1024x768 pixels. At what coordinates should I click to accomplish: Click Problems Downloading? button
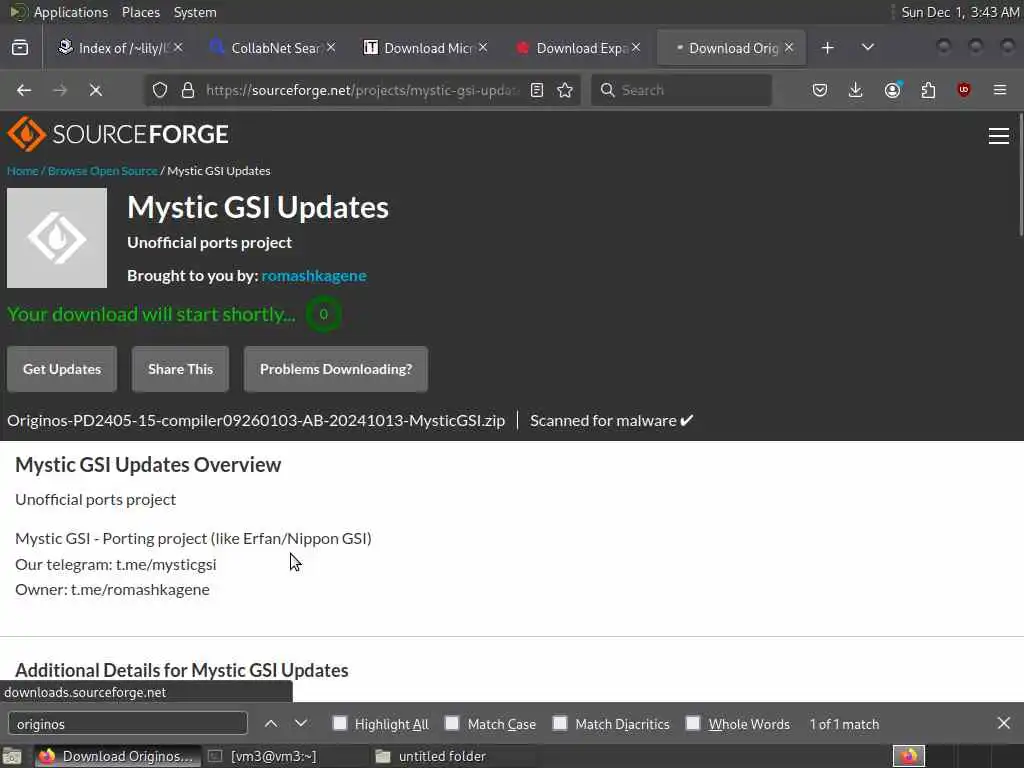click(x=336, y=369)
